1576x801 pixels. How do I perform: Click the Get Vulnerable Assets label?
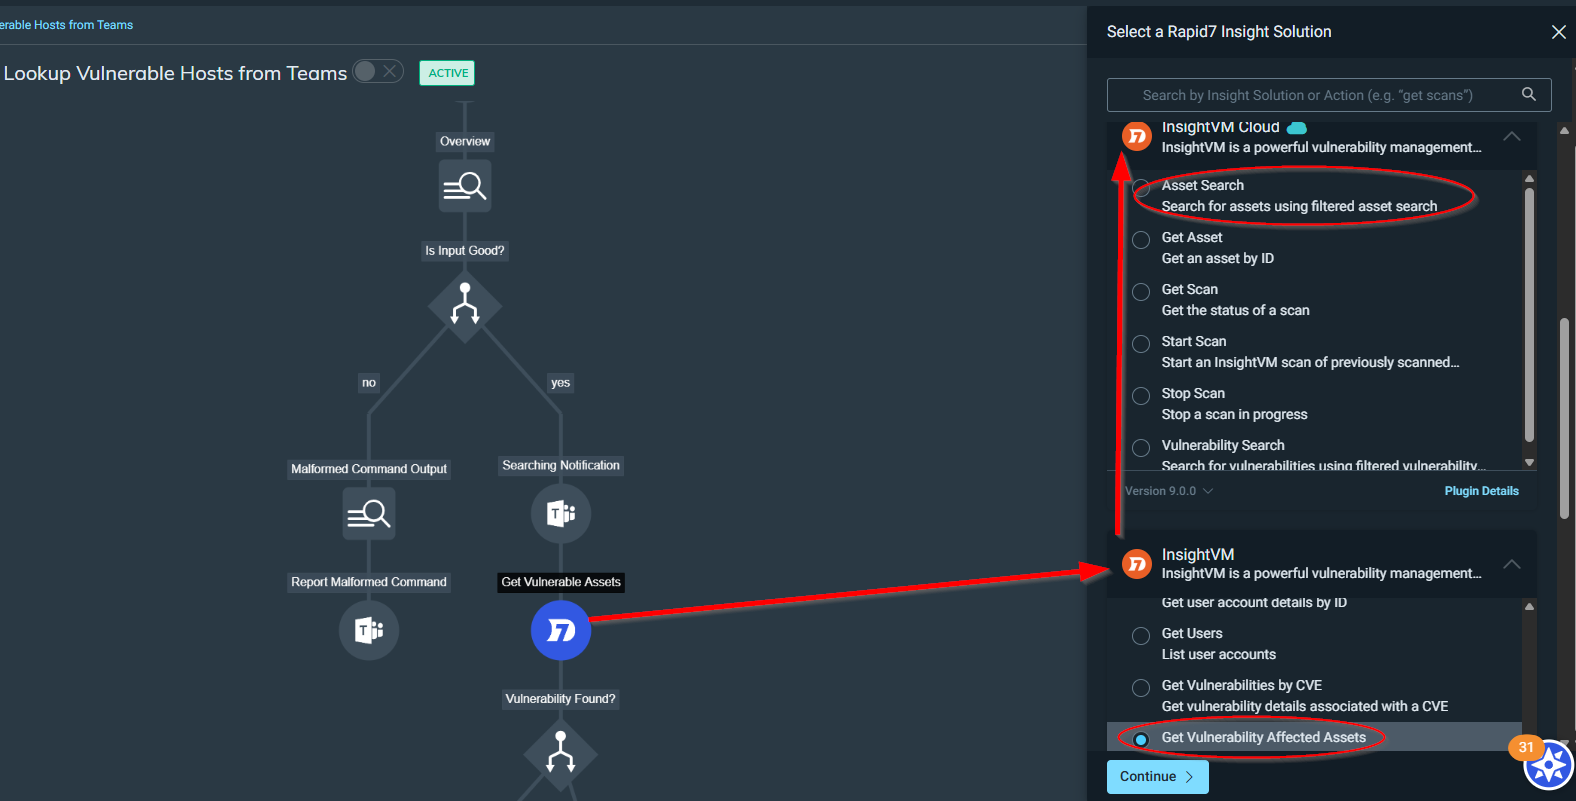(561, 582)
